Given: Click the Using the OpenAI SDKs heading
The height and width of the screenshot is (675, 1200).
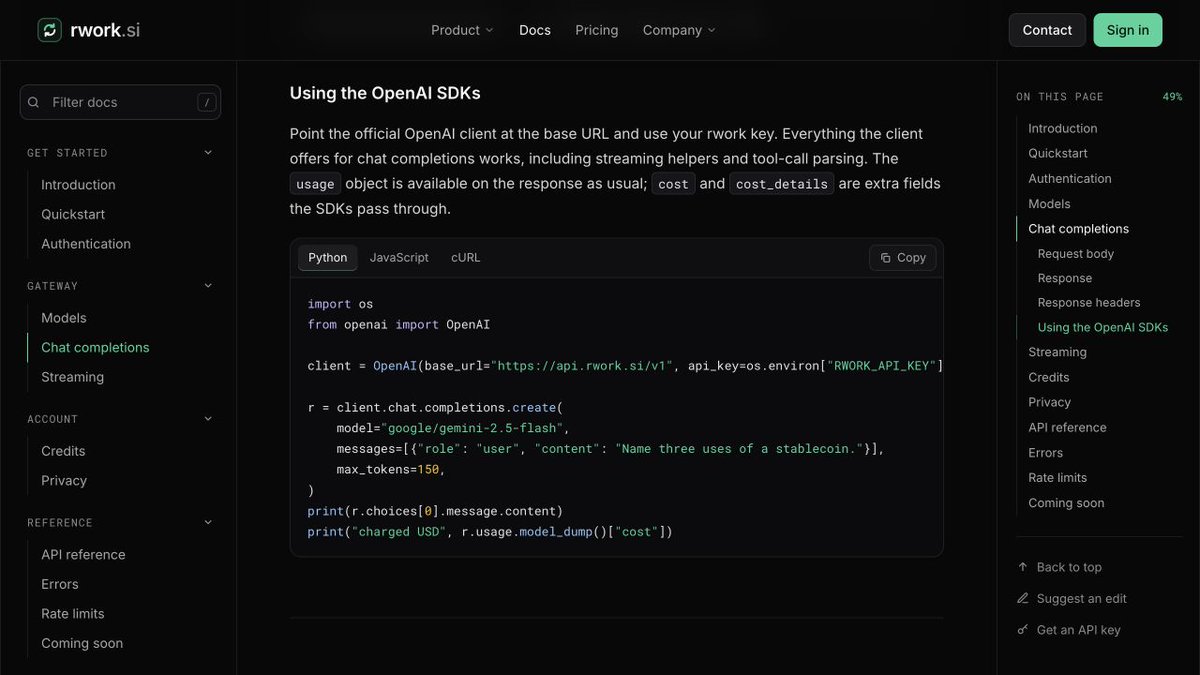Looking at the screenshot, I should [x=385, y=93].
